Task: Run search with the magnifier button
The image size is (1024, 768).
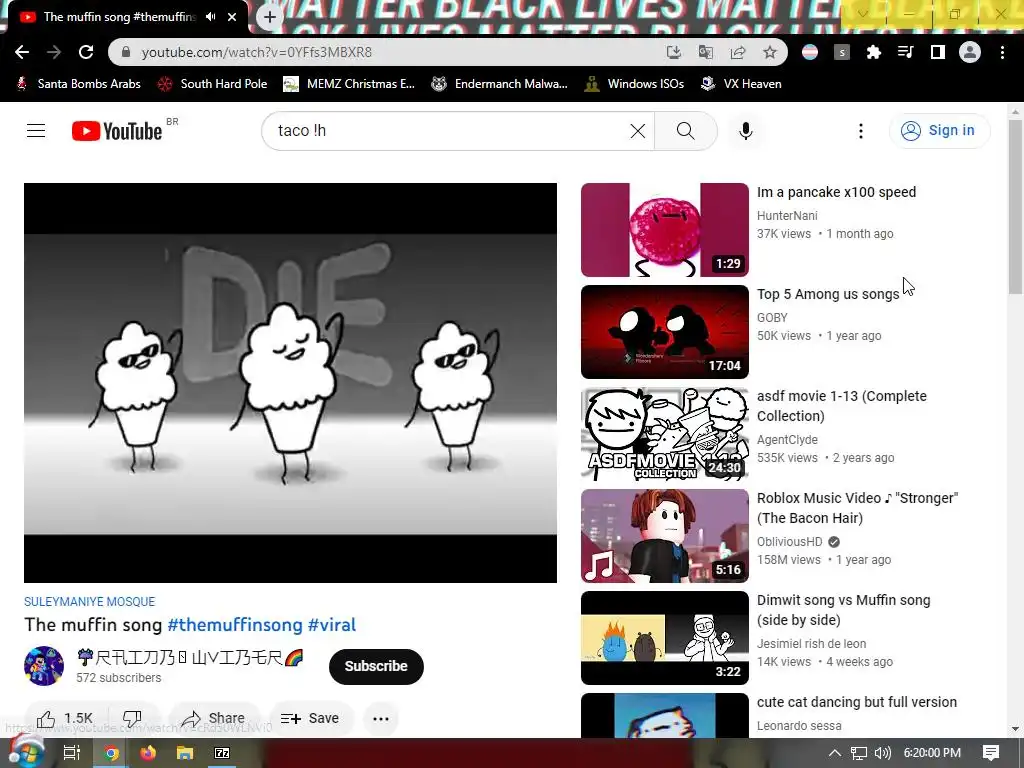Action: click(x=686, y=131)
